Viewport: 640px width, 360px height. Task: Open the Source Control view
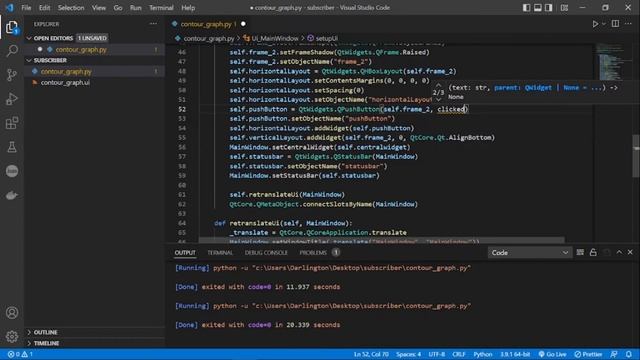pyautogui.click(x=12, y=75)
